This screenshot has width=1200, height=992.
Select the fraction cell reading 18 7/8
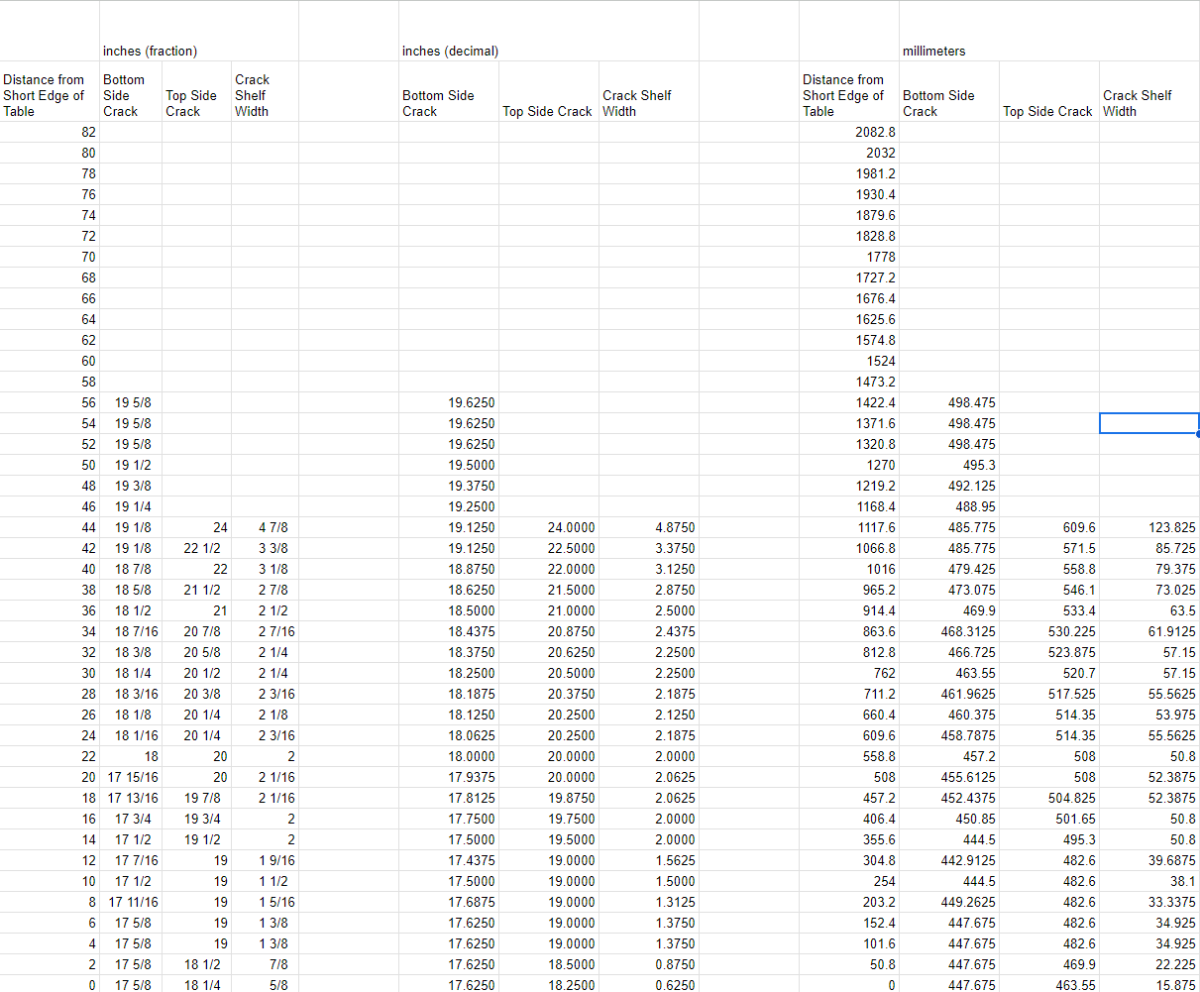[x=131, y=569]
